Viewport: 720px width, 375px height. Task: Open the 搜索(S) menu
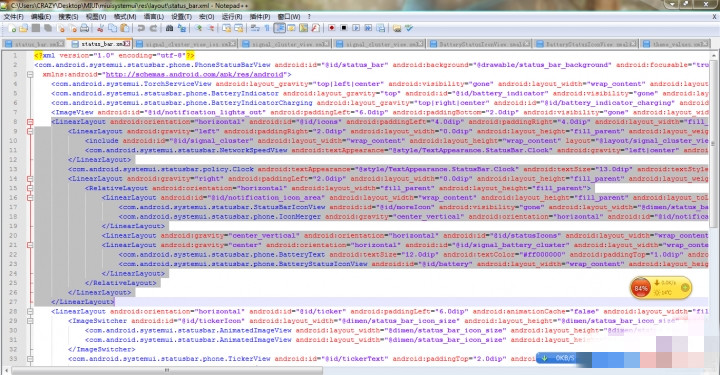(68, 17)
